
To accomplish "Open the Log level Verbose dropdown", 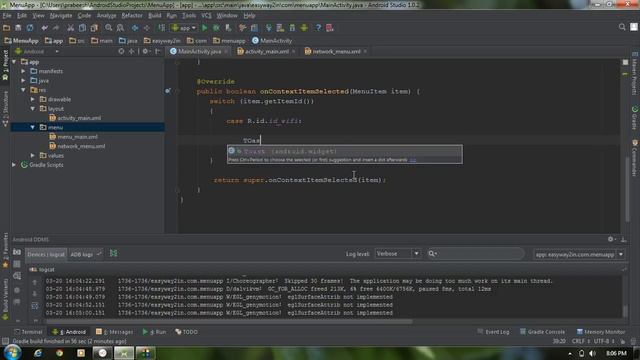I will [x=397, y=253].
